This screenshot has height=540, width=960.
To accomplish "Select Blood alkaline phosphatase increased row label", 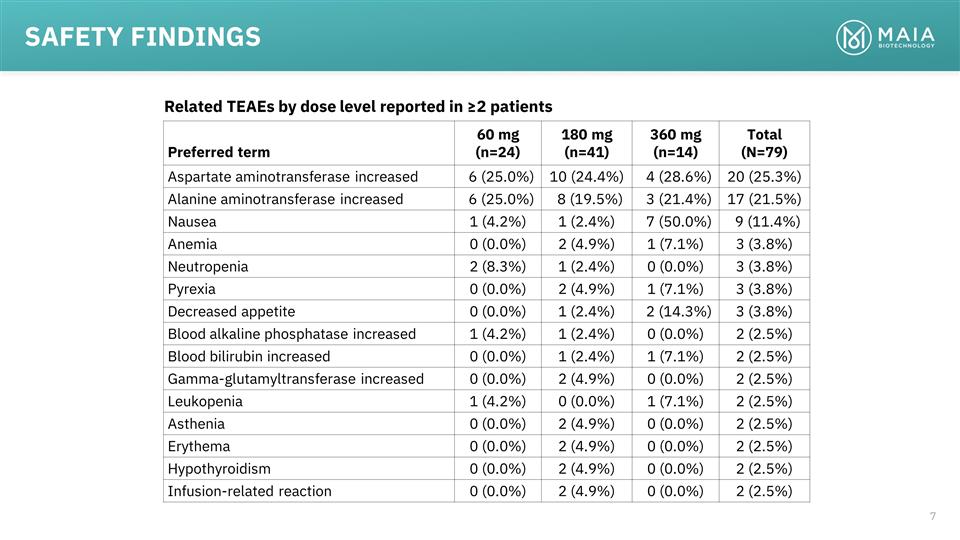I will [291, 334].
